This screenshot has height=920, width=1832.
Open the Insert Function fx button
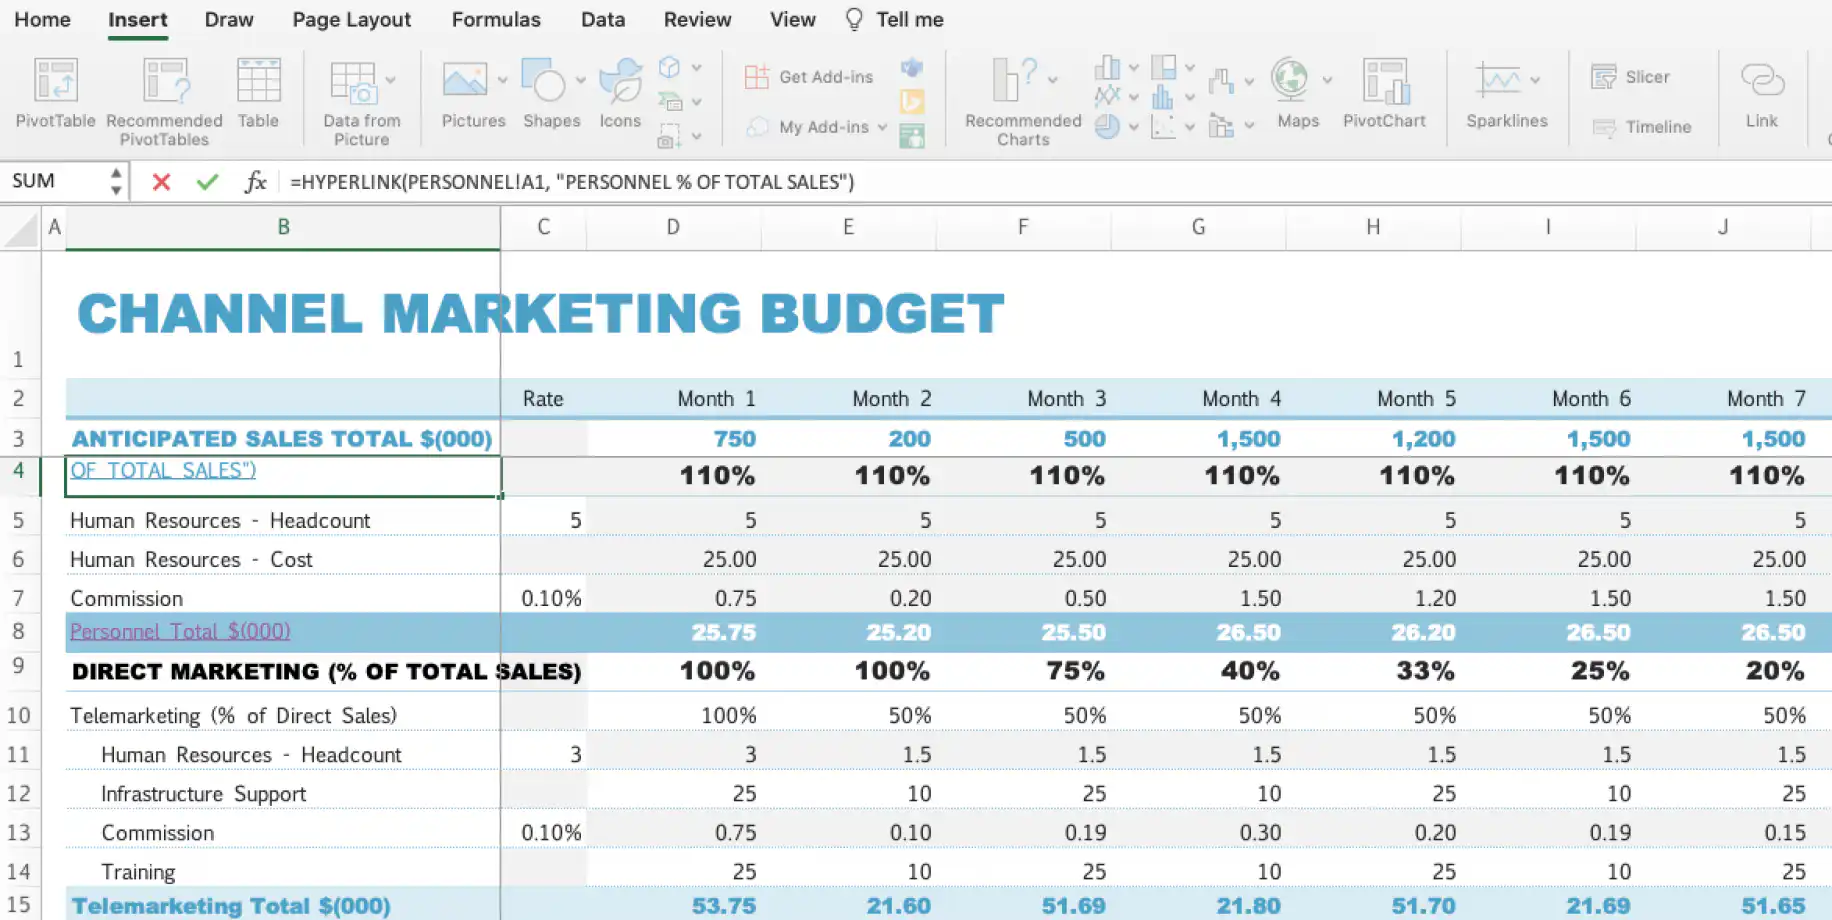point(256,182)
